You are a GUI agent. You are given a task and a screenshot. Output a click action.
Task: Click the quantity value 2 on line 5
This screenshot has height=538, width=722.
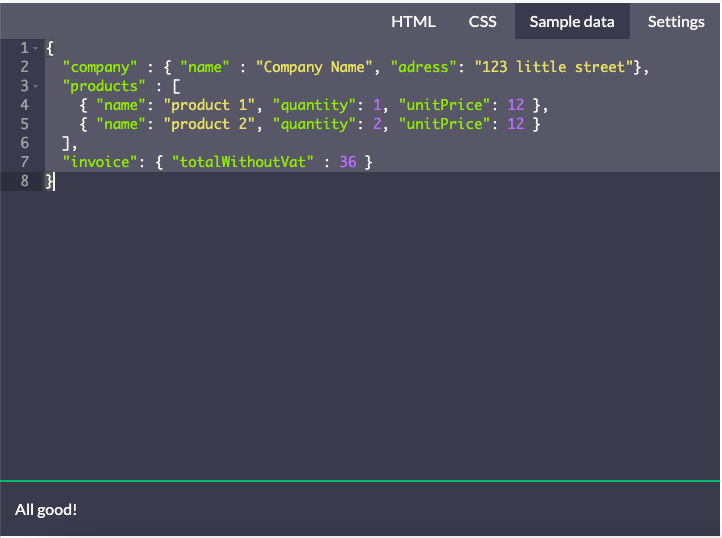pos(377,124)
